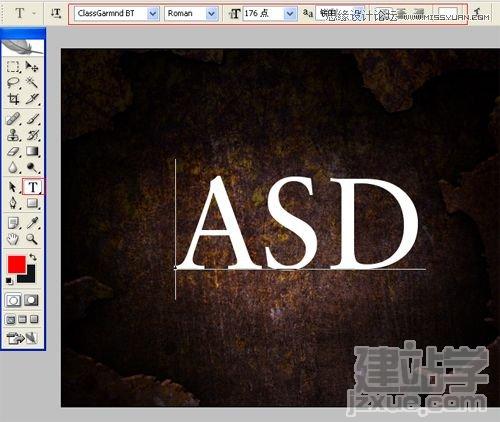The height and width of the screenshot is (422, 500).
Task: Jump to ImageReady from toolbox bottom
Action: 22,338
